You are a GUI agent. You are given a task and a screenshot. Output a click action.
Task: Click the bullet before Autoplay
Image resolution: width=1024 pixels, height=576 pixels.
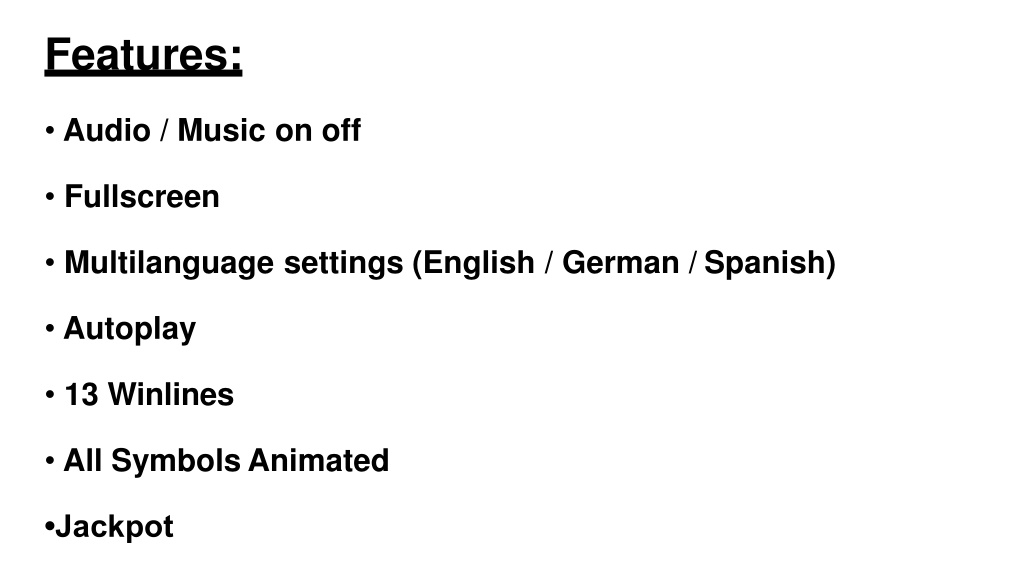50,328
